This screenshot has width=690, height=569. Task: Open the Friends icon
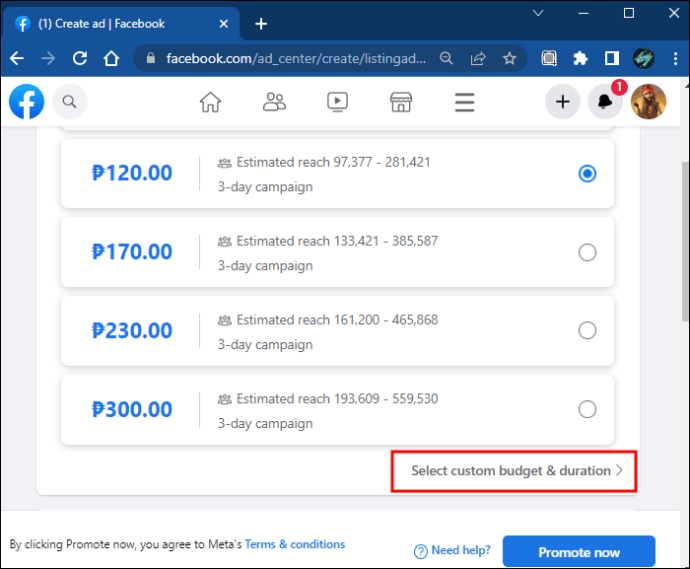[274, 102]
